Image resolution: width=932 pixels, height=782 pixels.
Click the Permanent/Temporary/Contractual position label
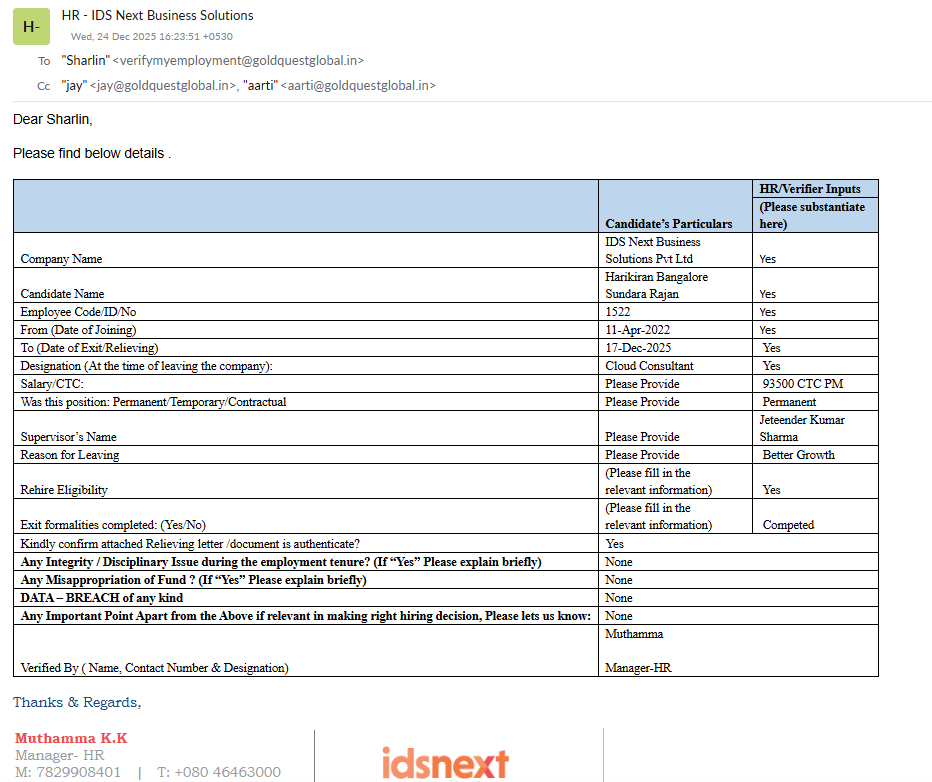[x=153, y=402]
